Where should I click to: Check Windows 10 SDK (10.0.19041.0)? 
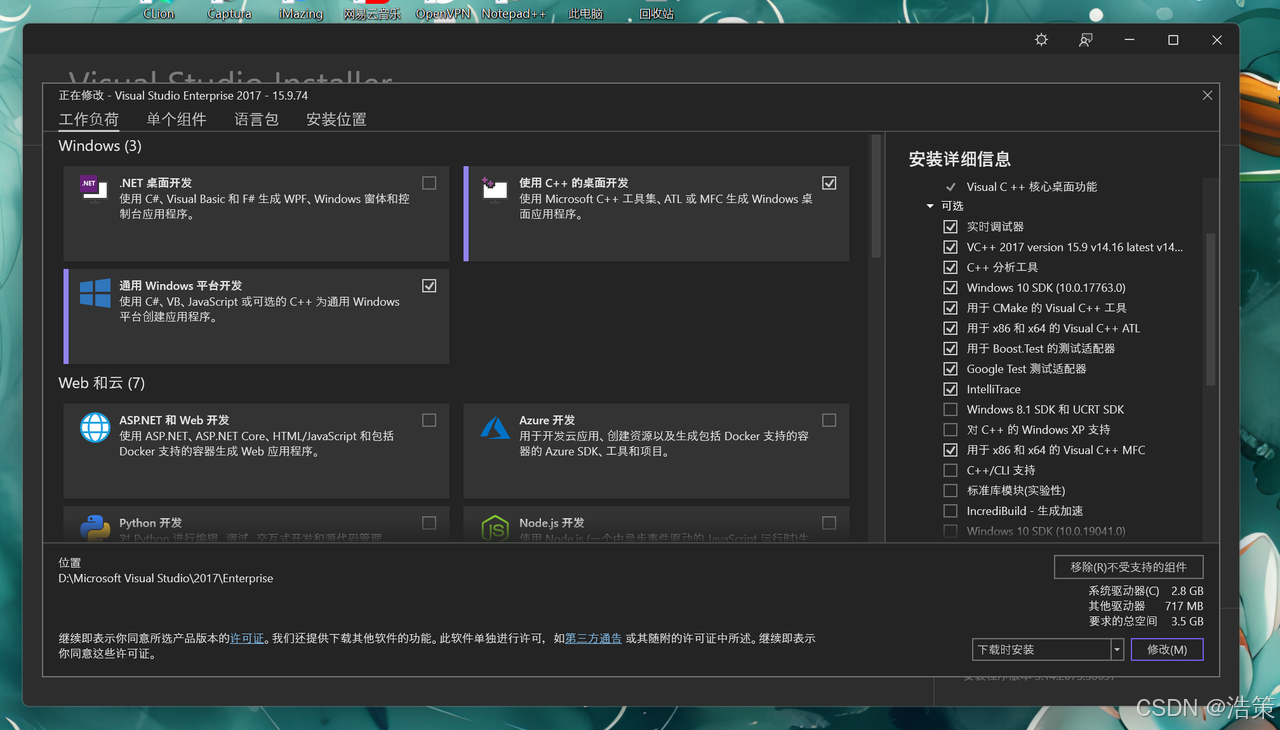[950, 531]
